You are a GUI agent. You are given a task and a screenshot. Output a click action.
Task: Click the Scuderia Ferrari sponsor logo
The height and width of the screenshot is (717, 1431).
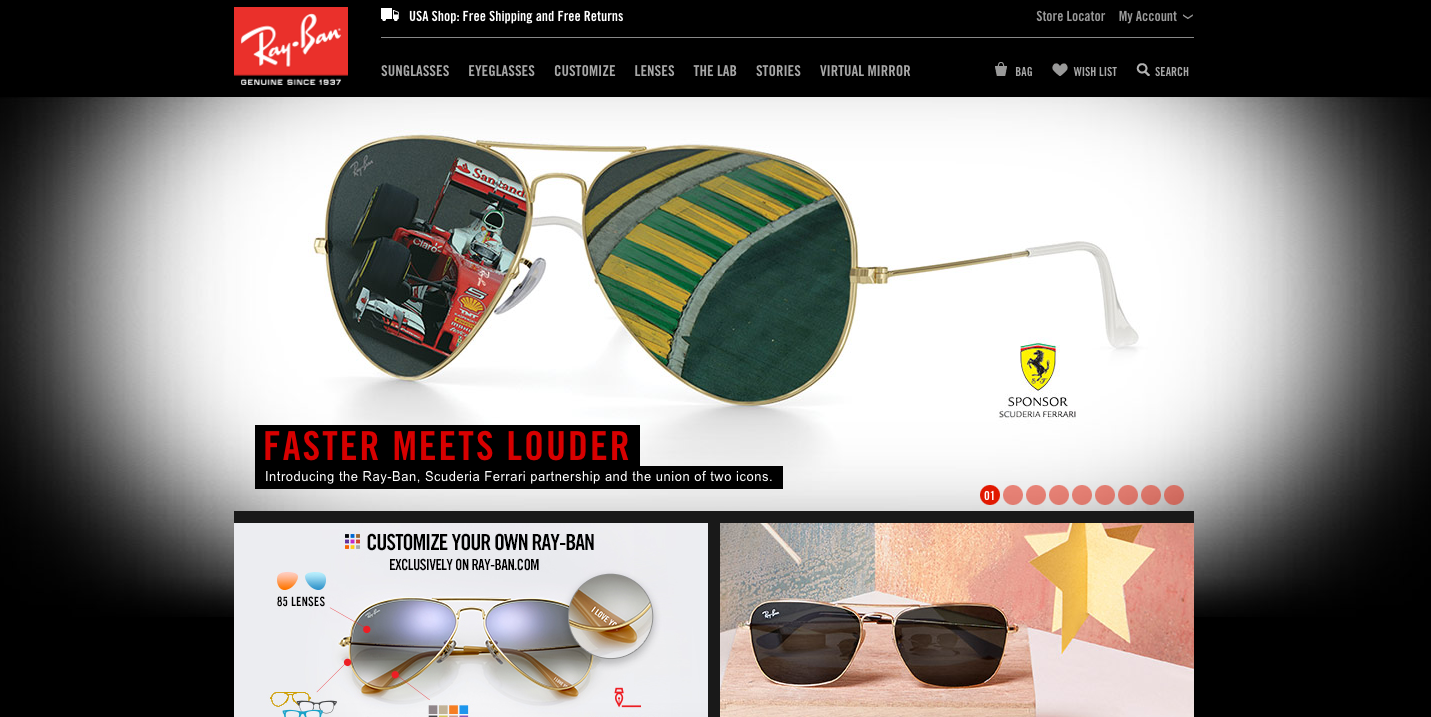pos(1038,381)
